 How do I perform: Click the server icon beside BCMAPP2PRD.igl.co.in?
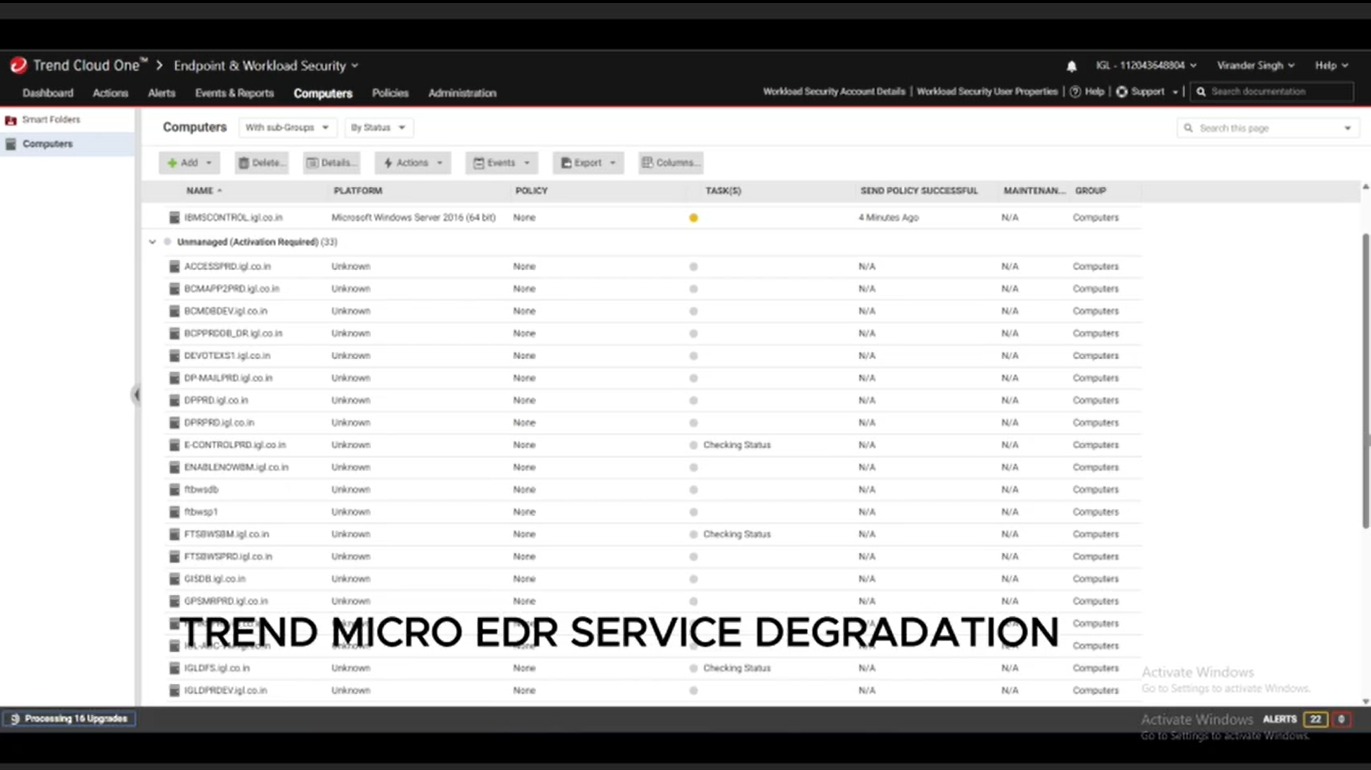(174, 289)
